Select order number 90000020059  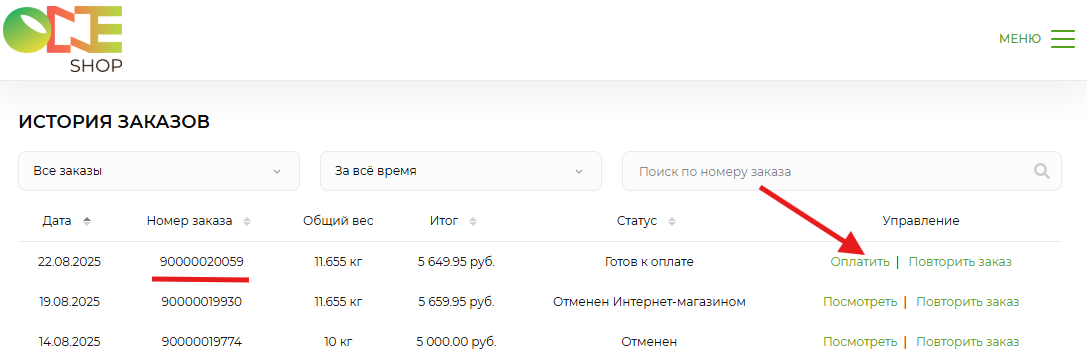click(x=202, y=262)
